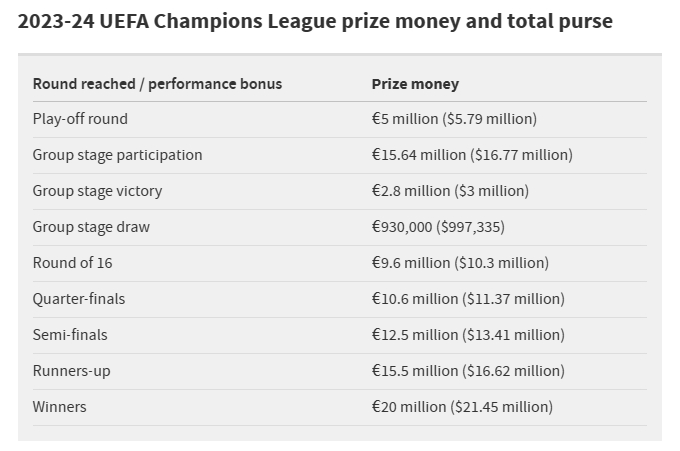Select the "Runners-up" row label
The image size is (680, 451).
pyautogui.click(x=71, y=371)
